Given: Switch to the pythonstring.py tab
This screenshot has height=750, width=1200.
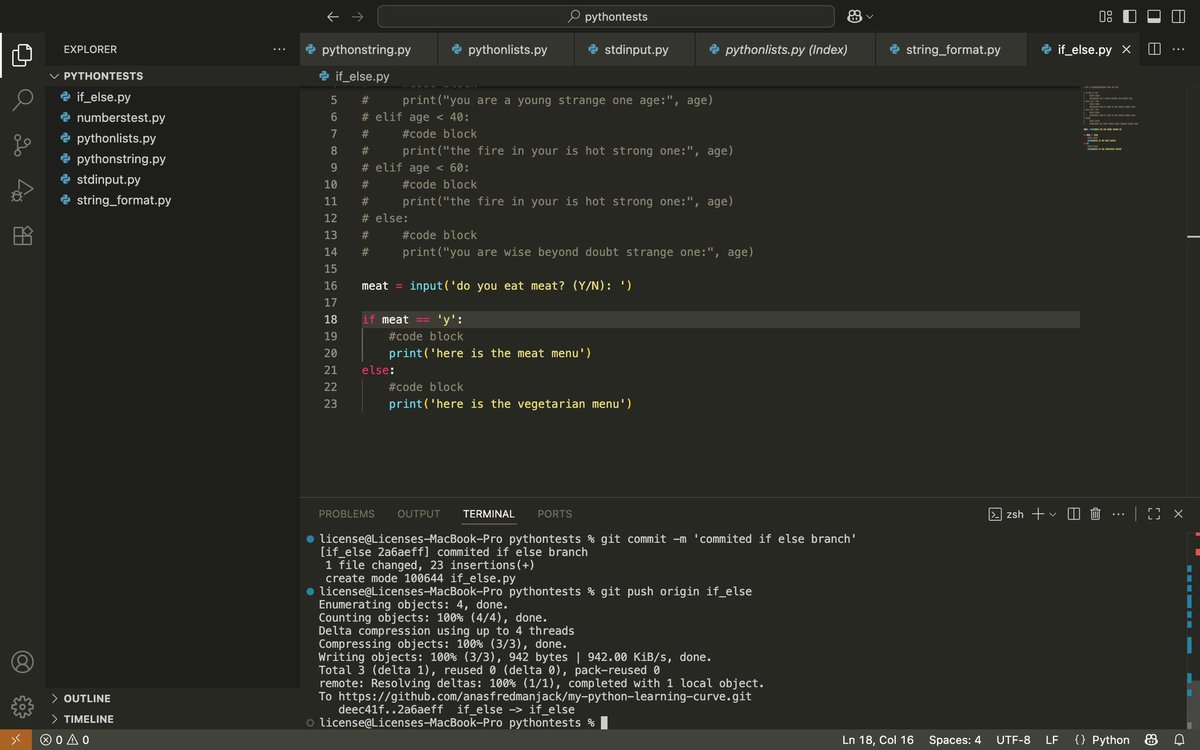Looking at the screenshot, I should [x=369, y=49].
